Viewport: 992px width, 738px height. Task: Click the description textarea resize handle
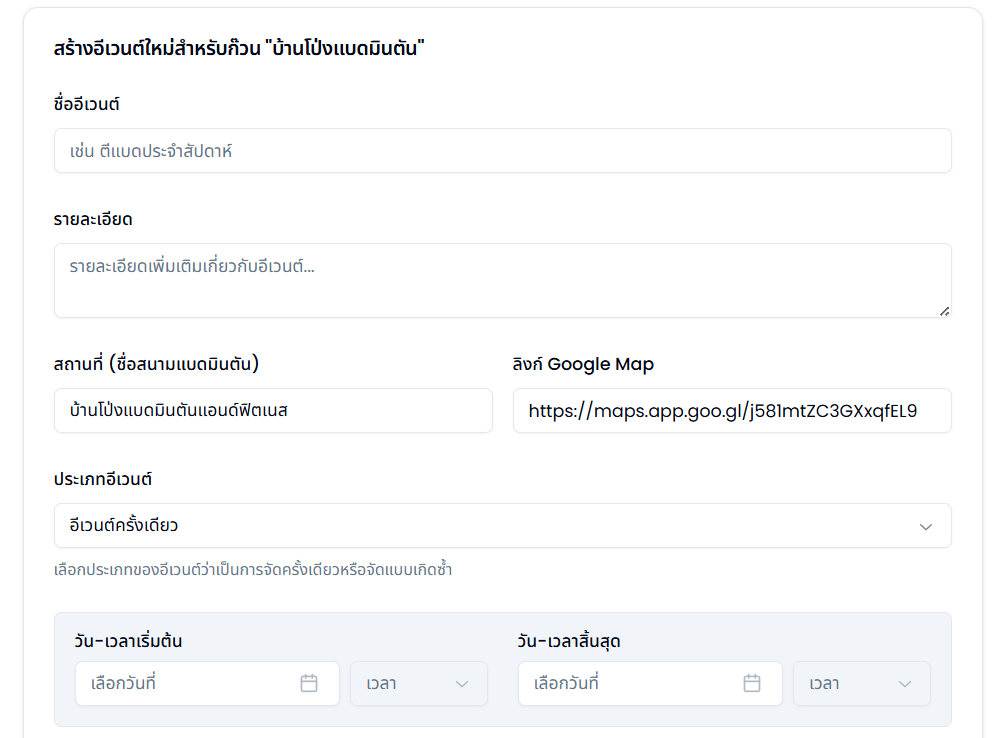[944, 311]
